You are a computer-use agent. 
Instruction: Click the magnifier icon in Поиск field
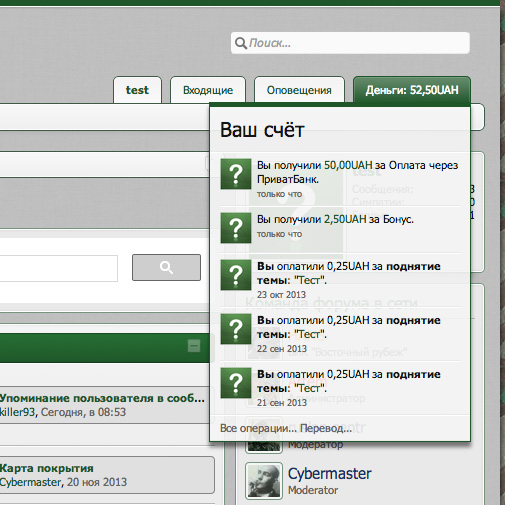click(x=240, y=43)
